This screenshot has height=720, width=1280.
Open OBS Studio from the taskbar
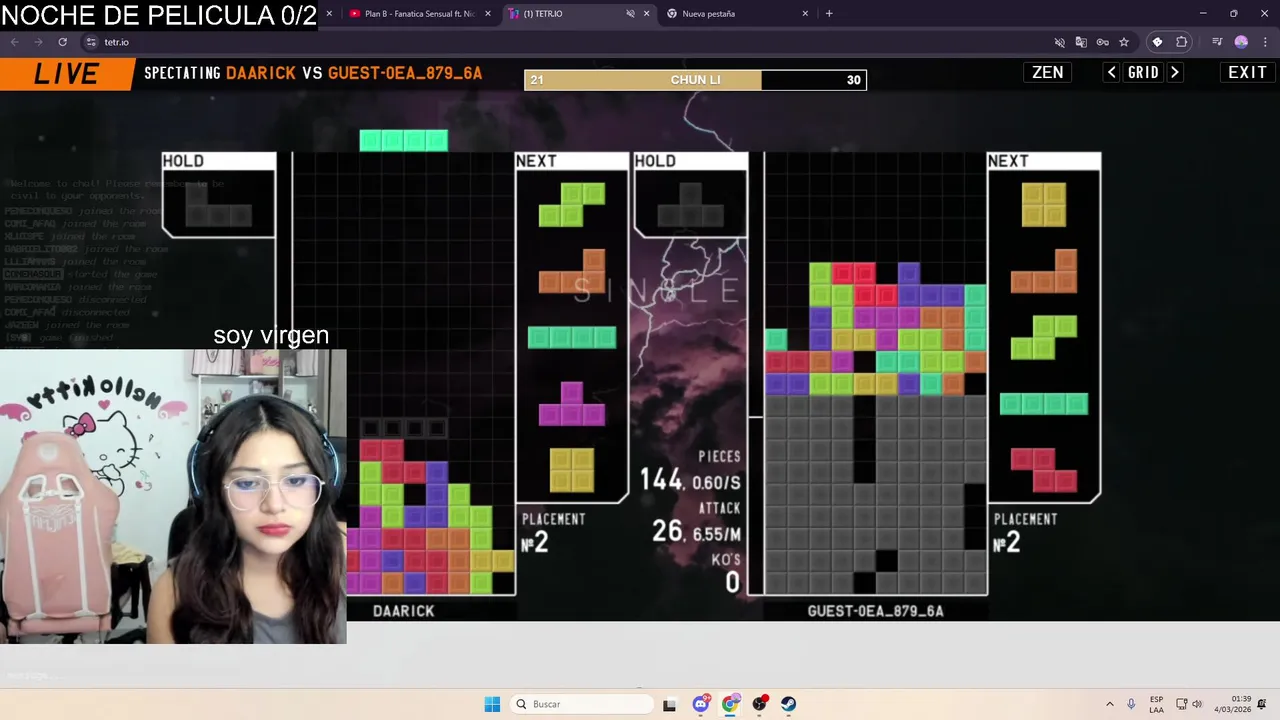click(x=760, y=704)
